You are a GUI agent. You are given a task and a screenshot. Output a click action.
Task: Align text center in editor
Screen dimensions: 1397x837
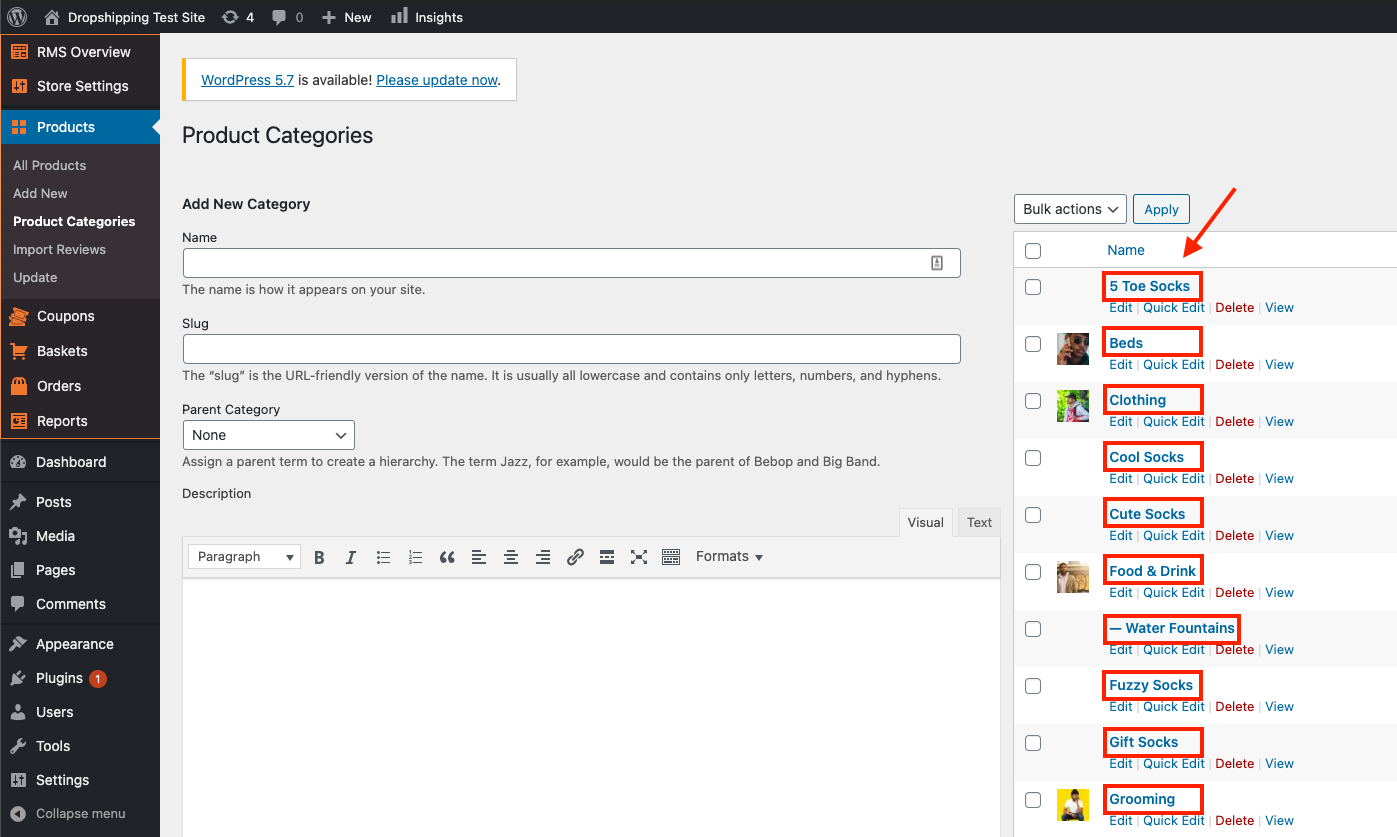511,557
